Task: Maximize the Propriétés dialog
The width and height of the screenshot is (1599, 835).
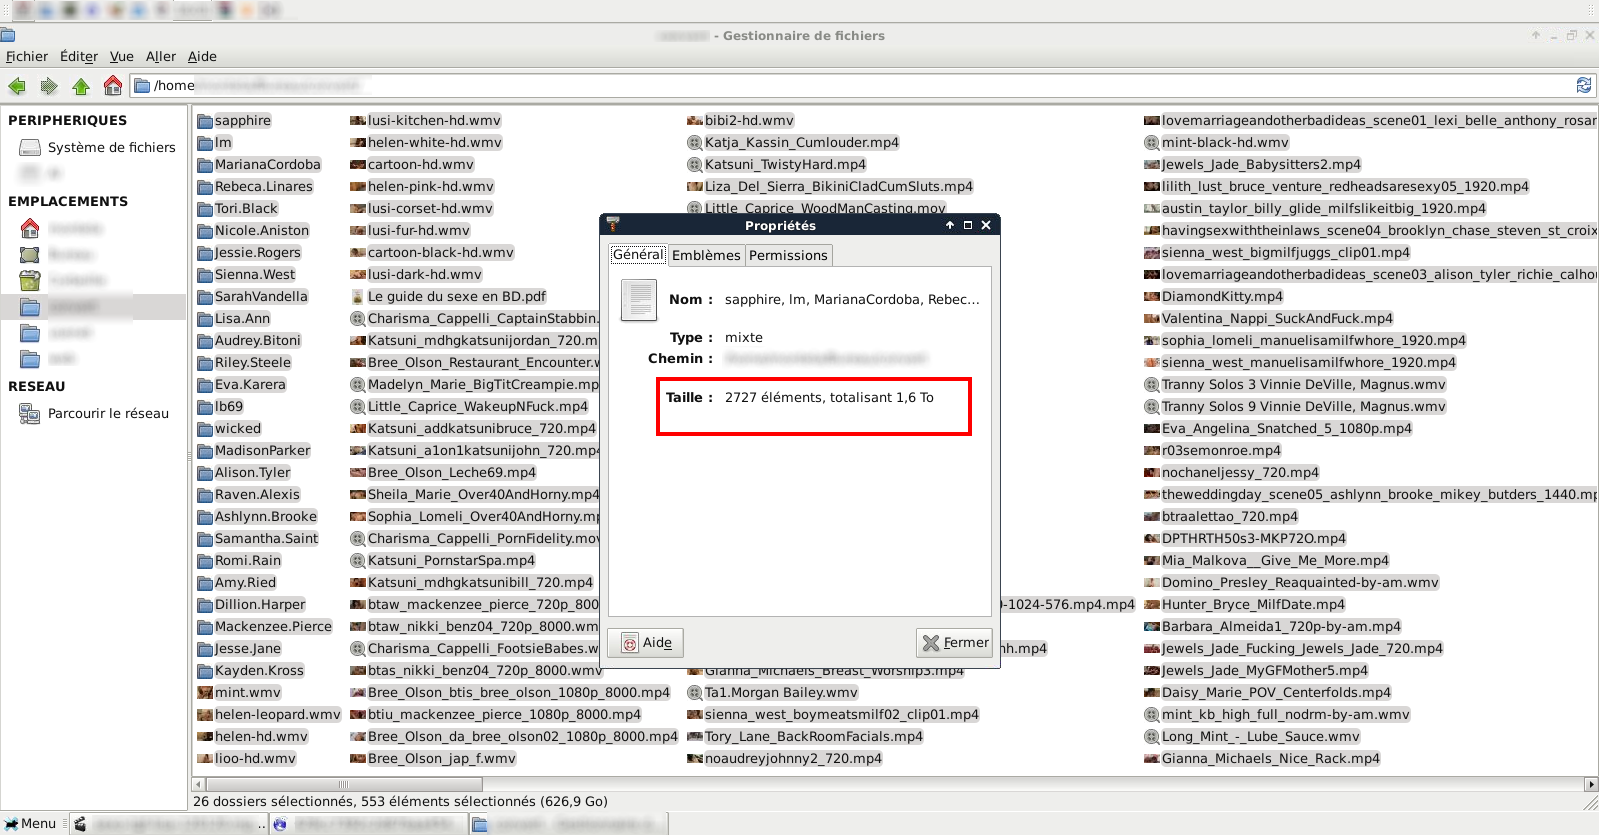Action: tap(968, 225)
